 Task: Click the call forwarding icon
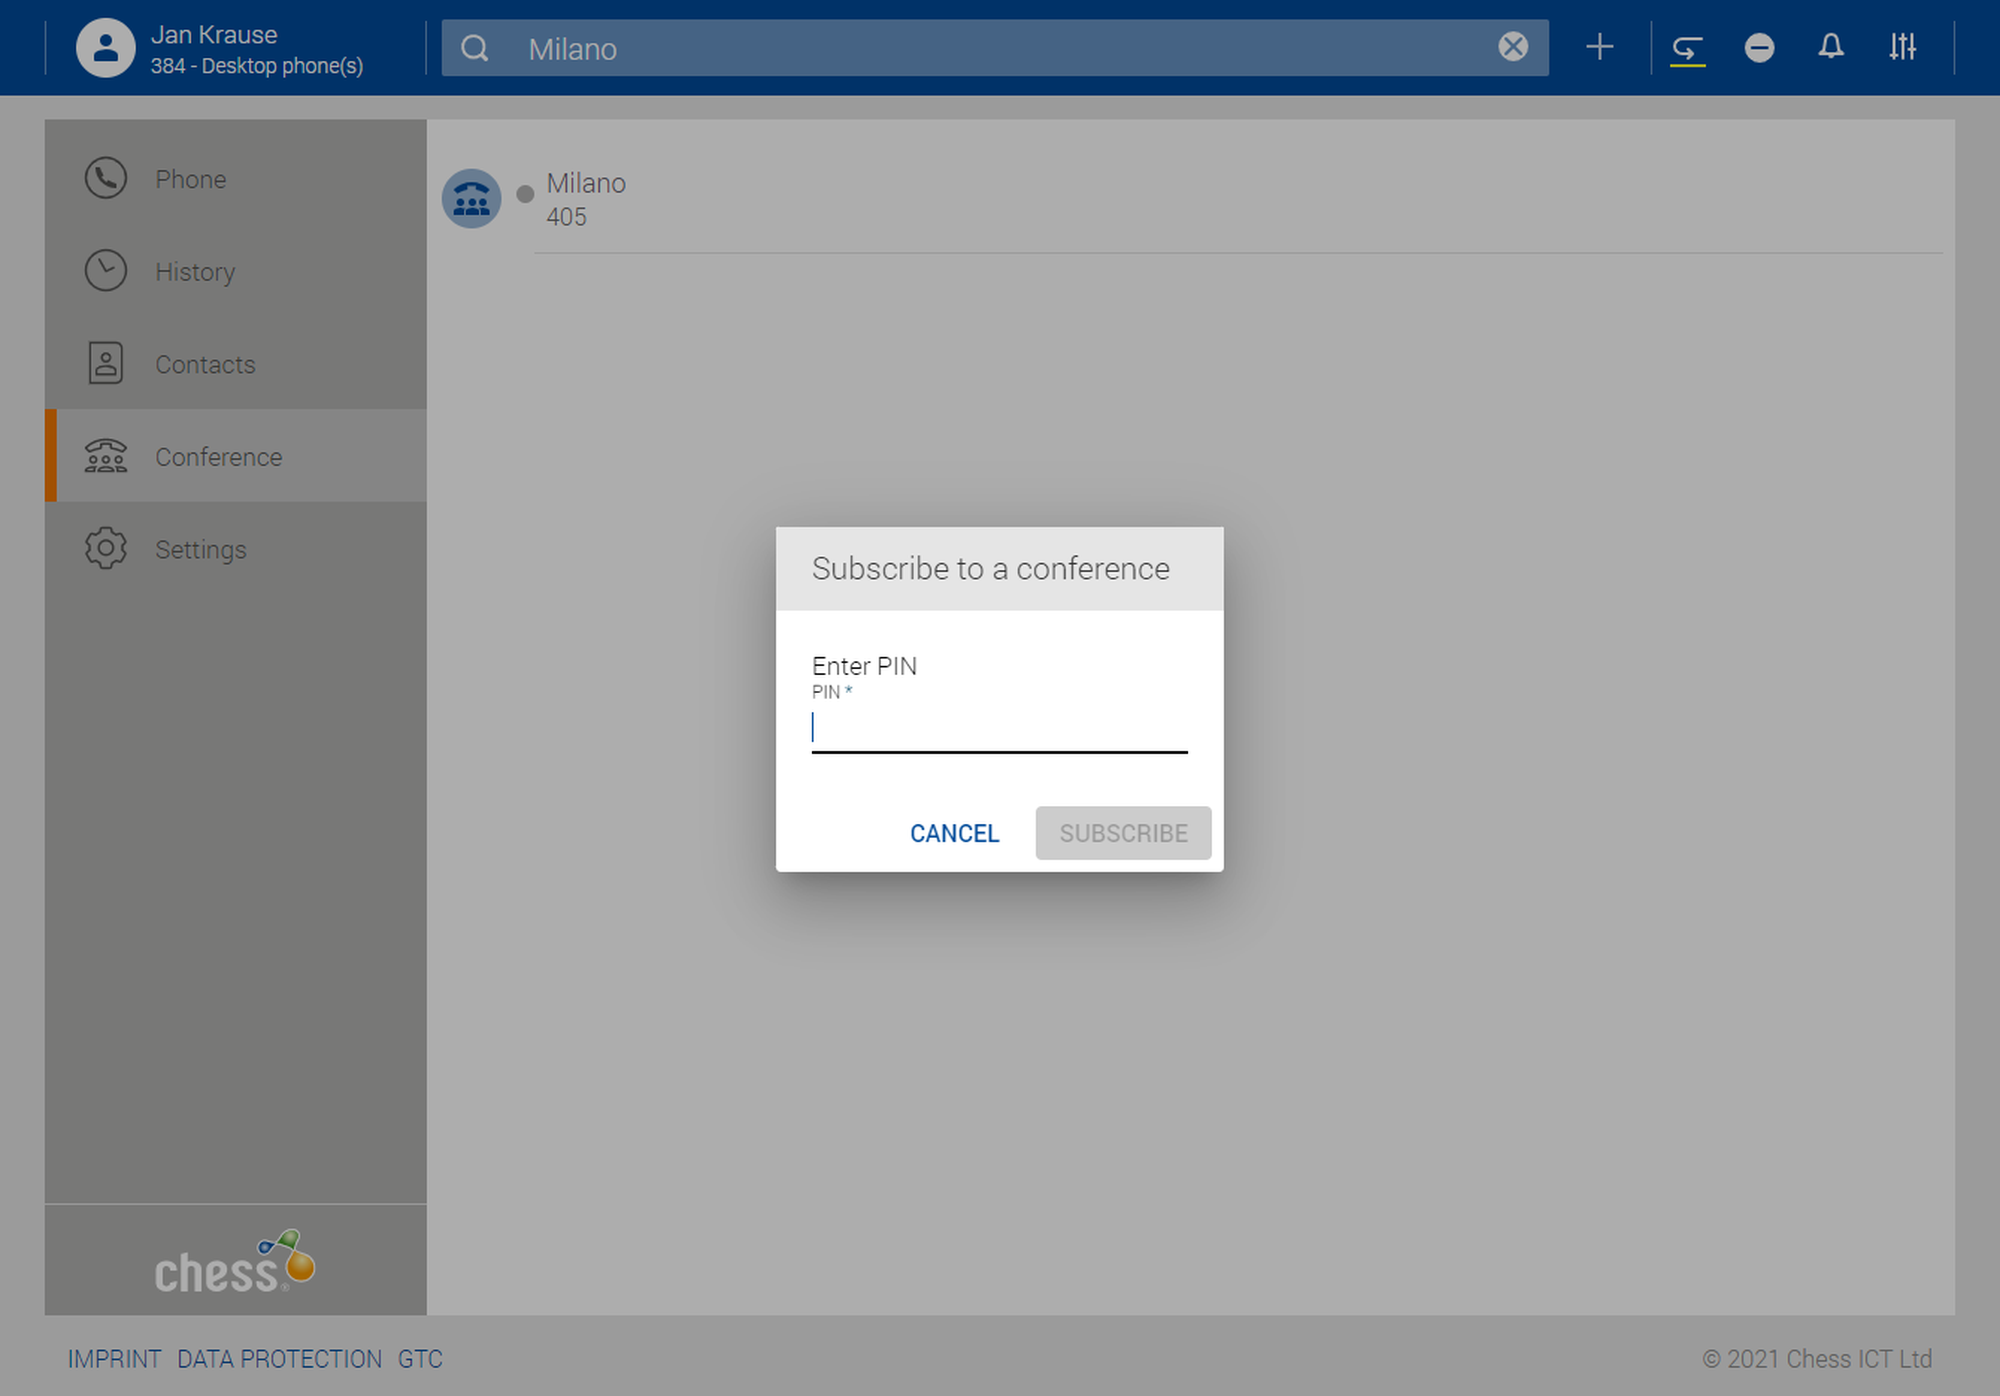coord(1687,48)
